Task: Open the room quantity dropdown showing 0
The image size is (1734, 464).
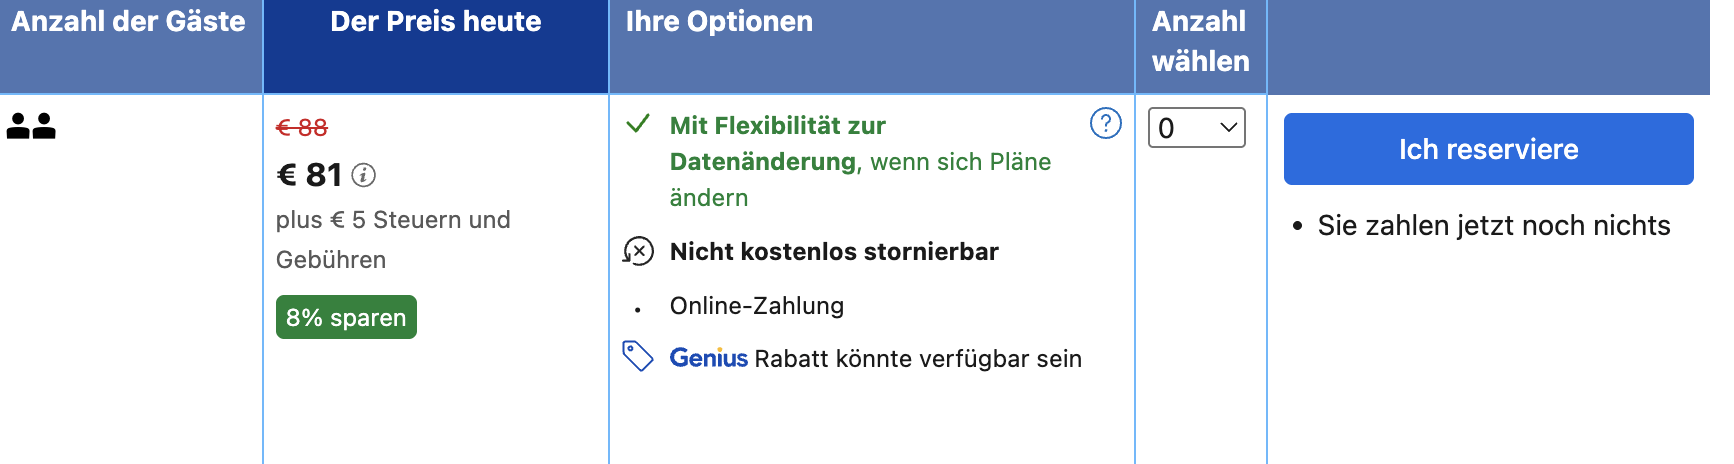Action: (1196, 128)
